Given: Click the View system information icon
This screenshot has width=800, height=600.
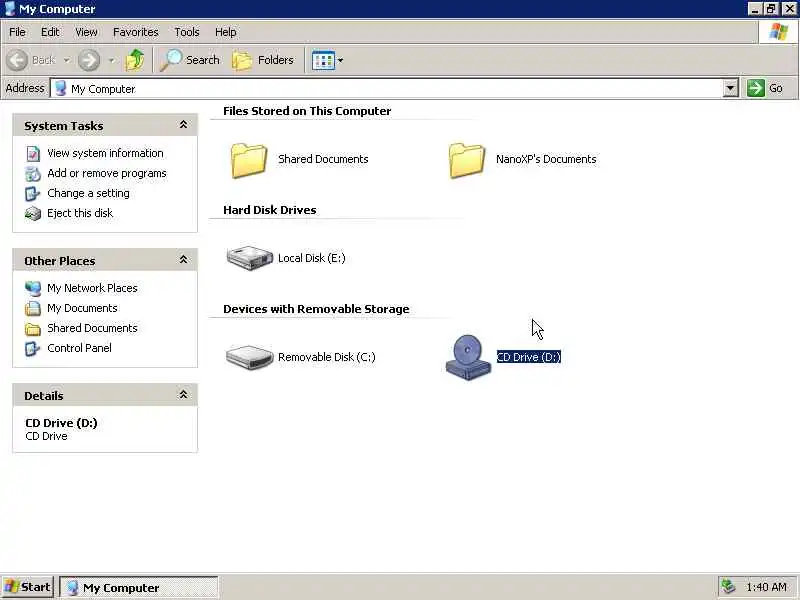Looking at the screenshot, I should click(33, 154).
